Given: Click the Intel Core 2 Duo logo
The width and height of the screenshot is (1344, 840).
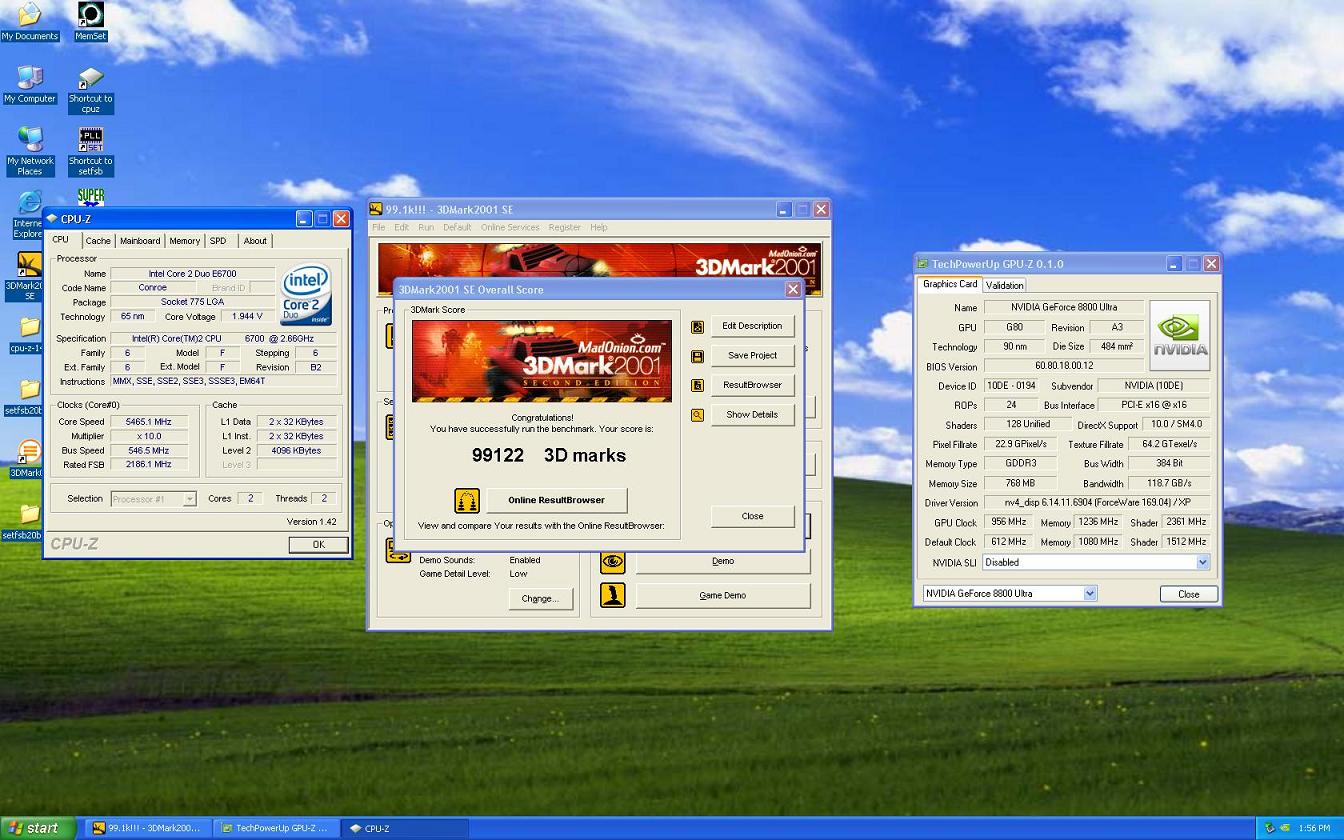Looking at the screenshot, I should coord(306,294).
